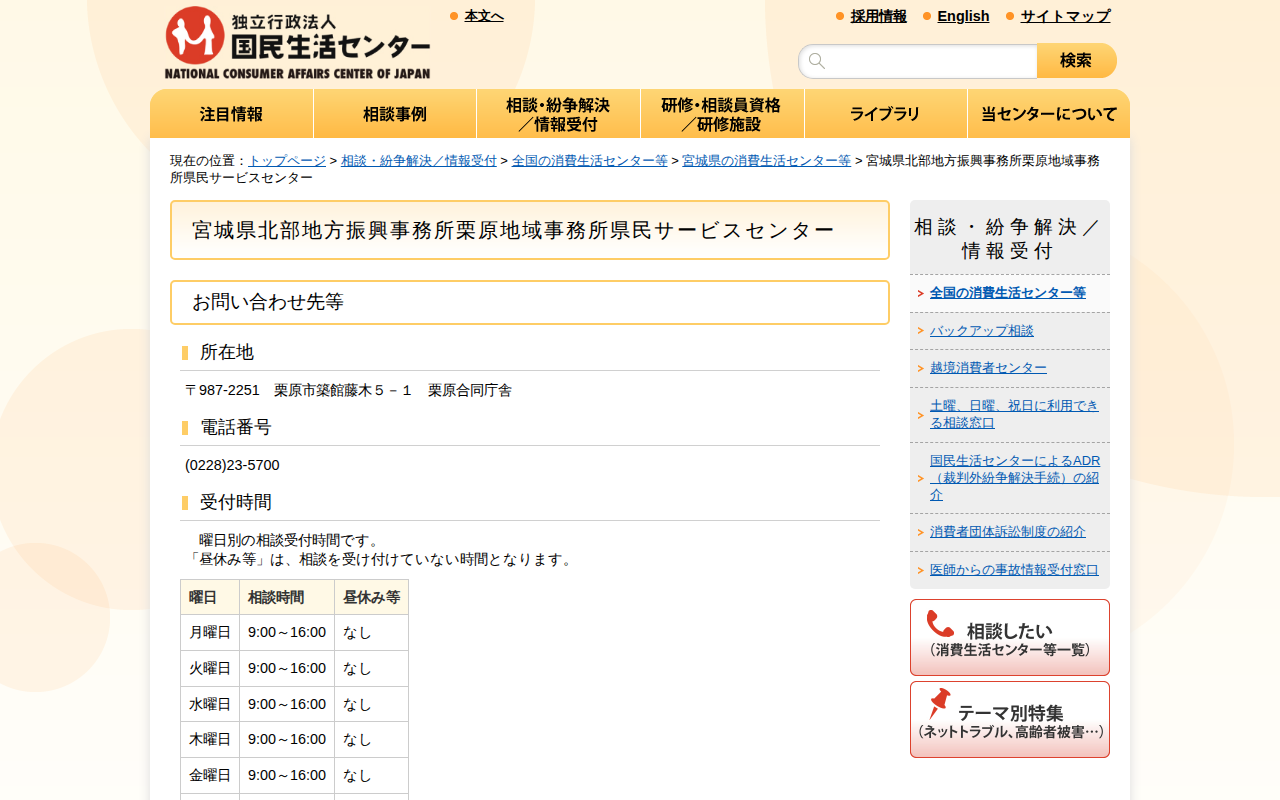Switch the site language via the English link
The image size is (1280, 800).
[962, 16]
